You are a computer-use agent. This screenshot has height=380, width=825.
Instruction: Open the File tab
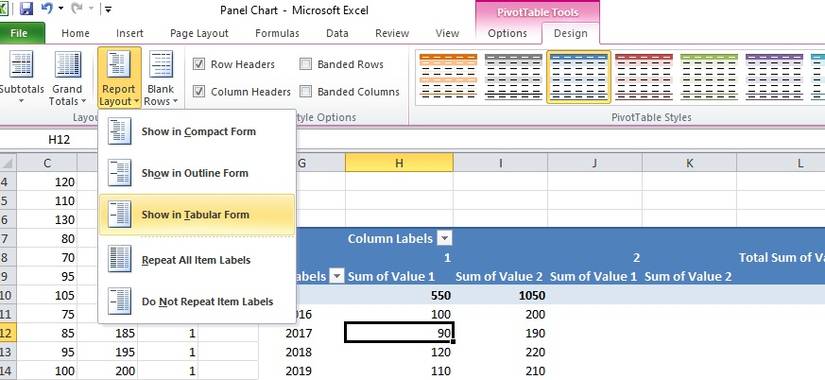pyautogui.click(x=19, y=33)
